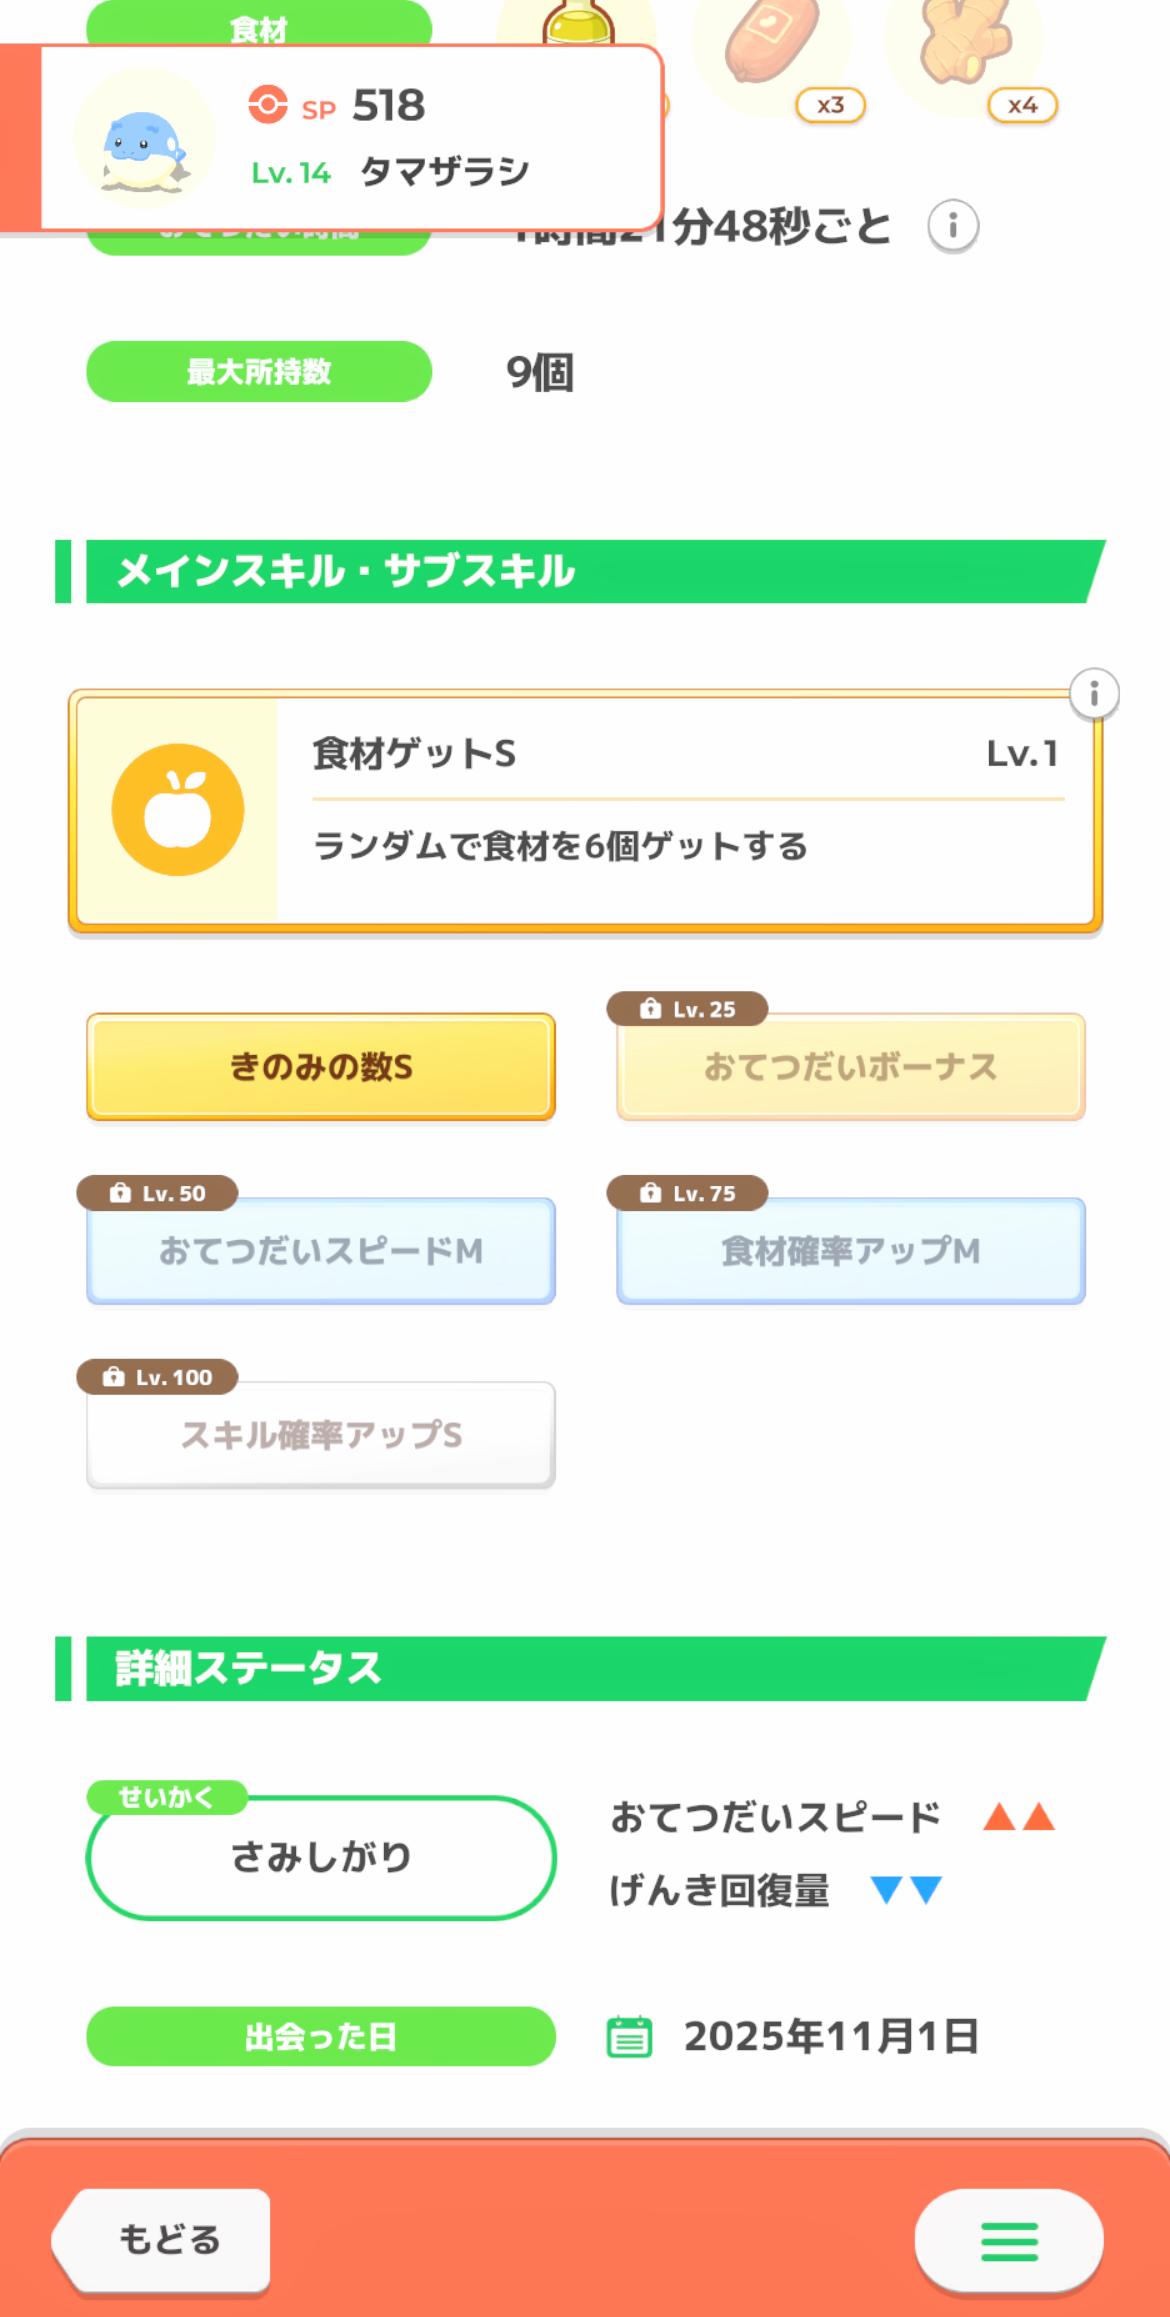The image size is (1170, 2317).
Task: Tap locked 食材確率アップM sub skill
Action: coord(850,1251)
